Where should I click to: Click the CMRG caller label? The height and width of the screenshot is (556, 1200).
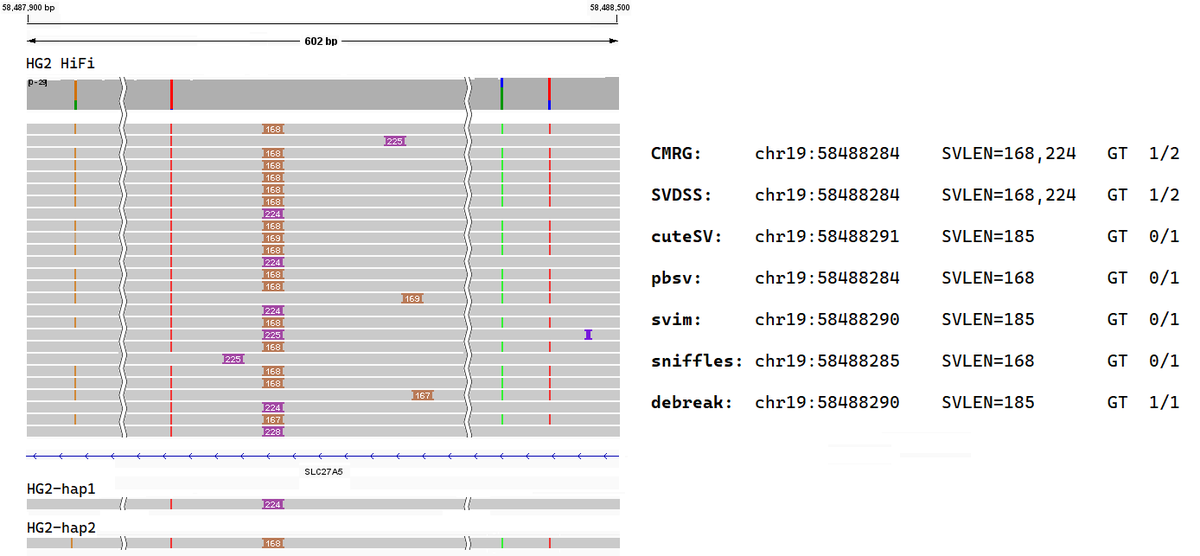(676, 153)
